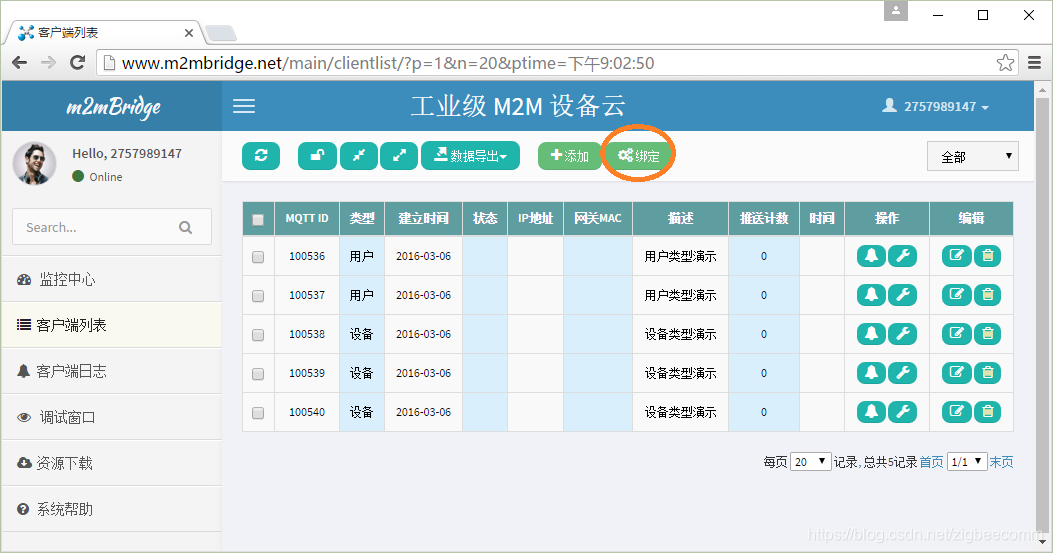Open 监控中心 in the sidebar
The image size is (1053, 553).
[111, 280]
